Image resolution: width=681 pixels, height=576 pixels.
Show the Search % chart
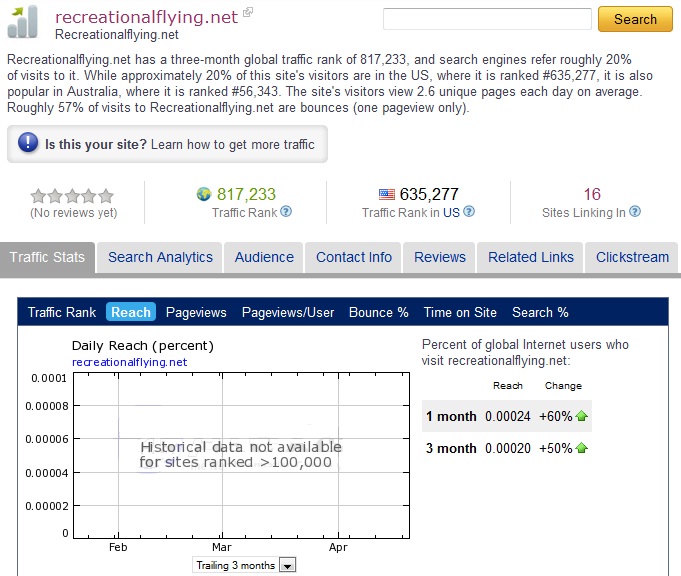coord(540,312)
